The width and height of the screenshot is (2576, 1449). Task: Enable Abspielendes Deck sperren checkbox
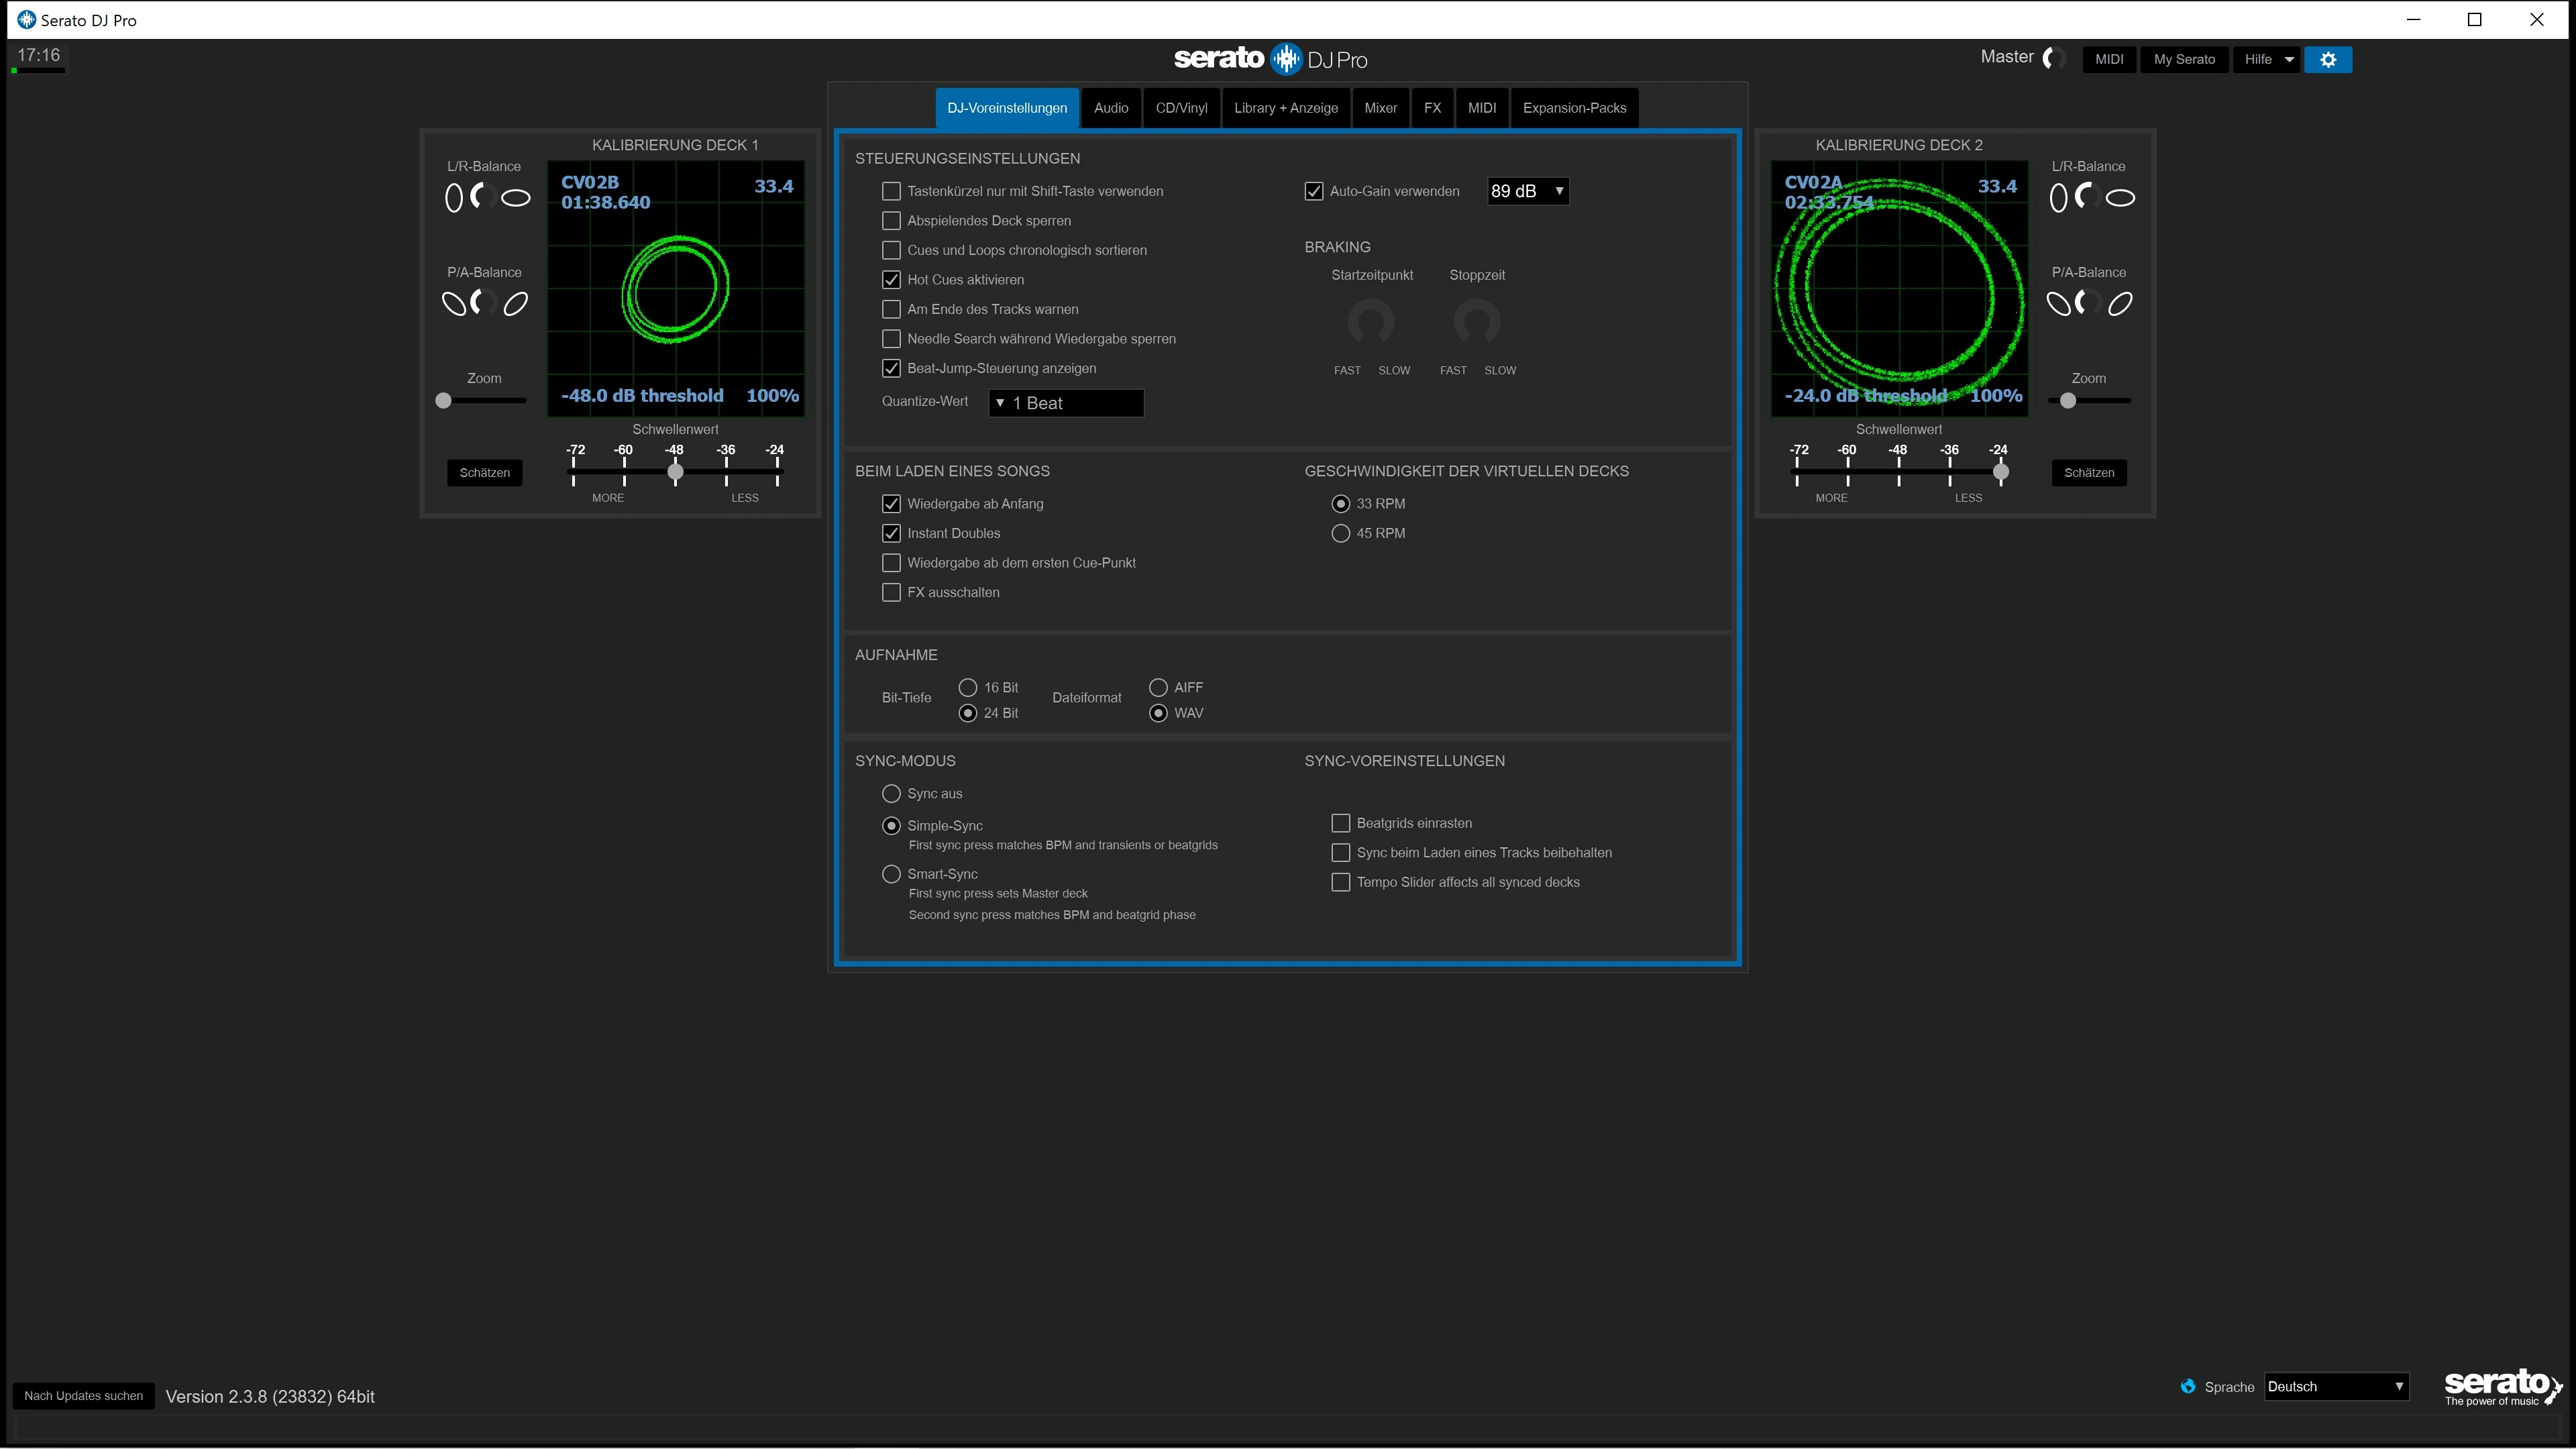coord(891,221)
